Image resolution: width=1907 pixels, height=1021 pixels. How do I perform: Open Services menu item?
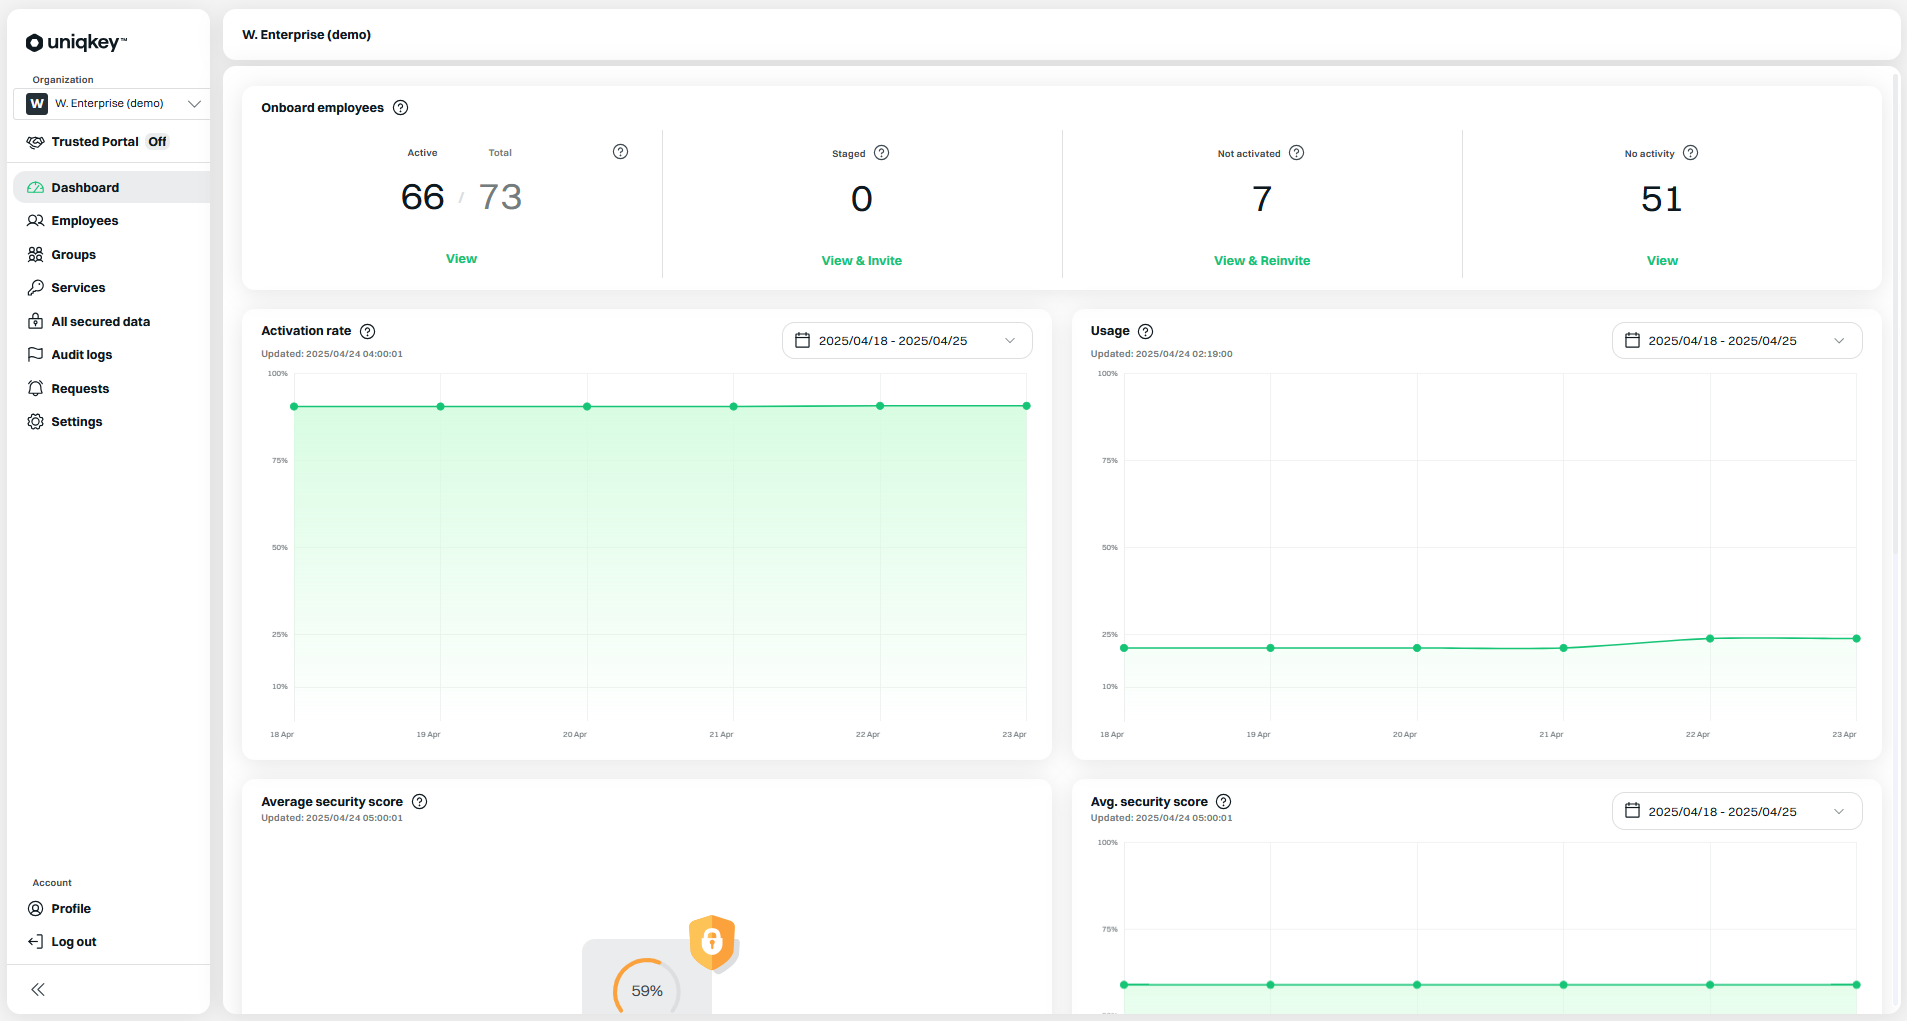pos(112,288)
